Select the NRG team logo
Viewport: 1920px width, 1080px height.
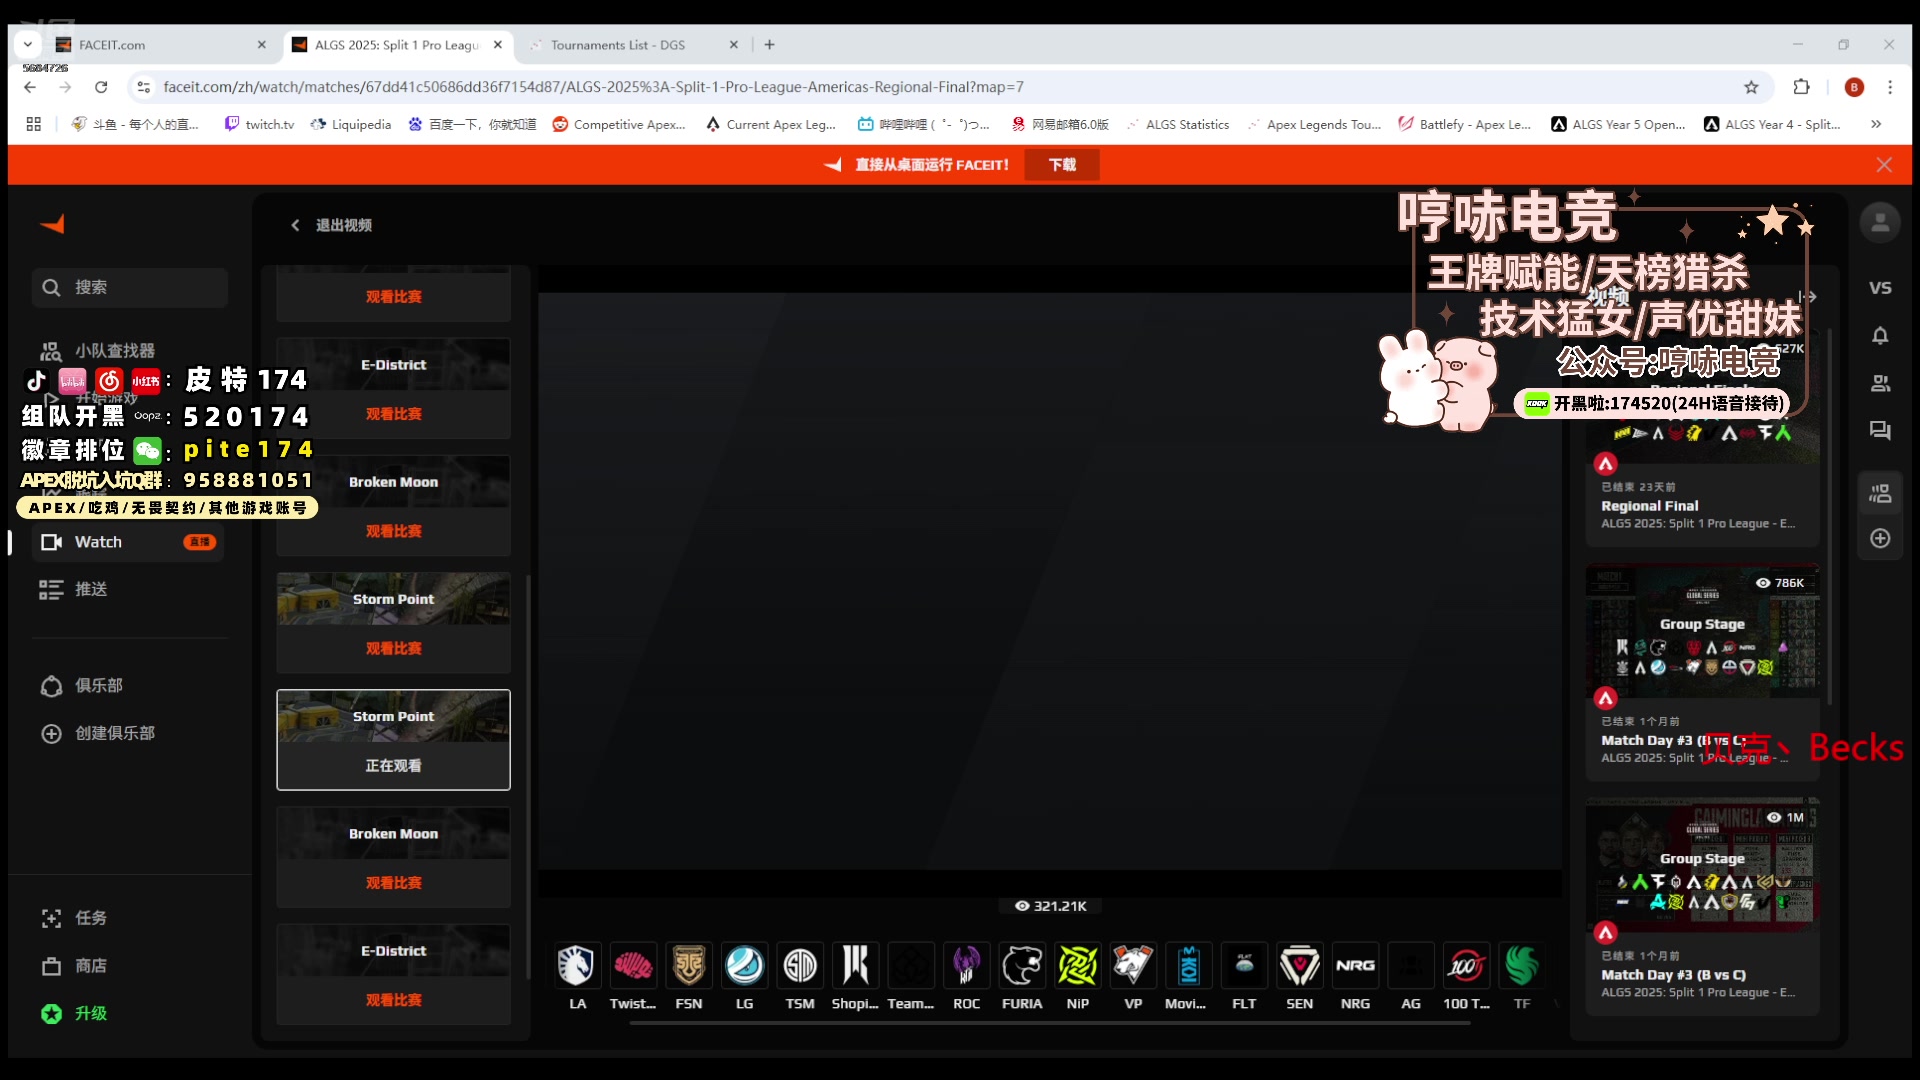[1355, 966]
